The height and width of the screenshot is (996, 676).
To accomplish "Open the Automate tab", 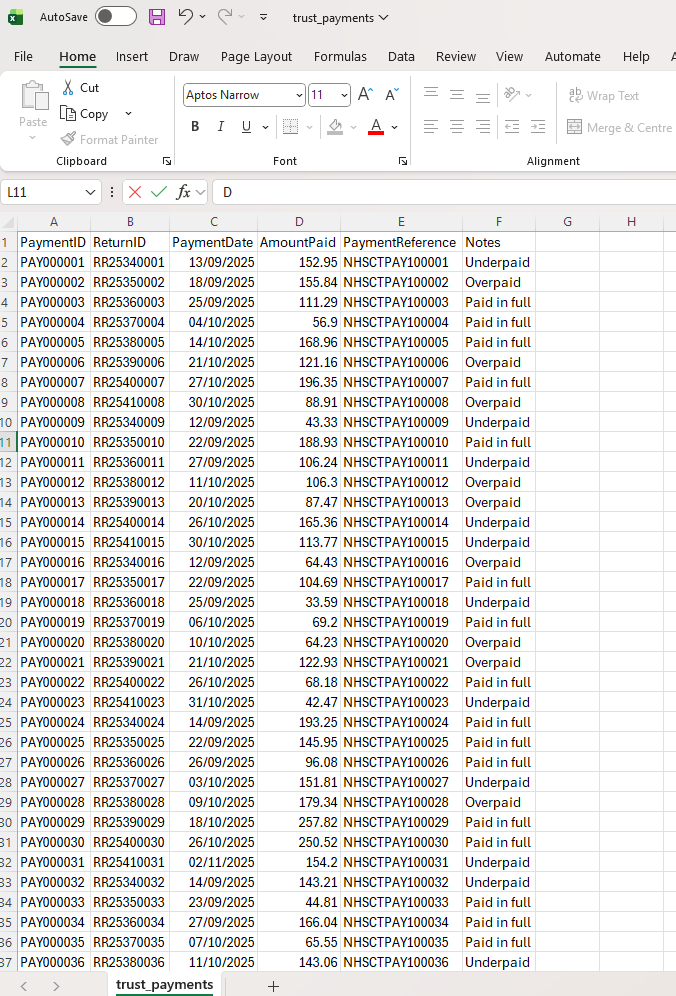I will pos(572,57).
